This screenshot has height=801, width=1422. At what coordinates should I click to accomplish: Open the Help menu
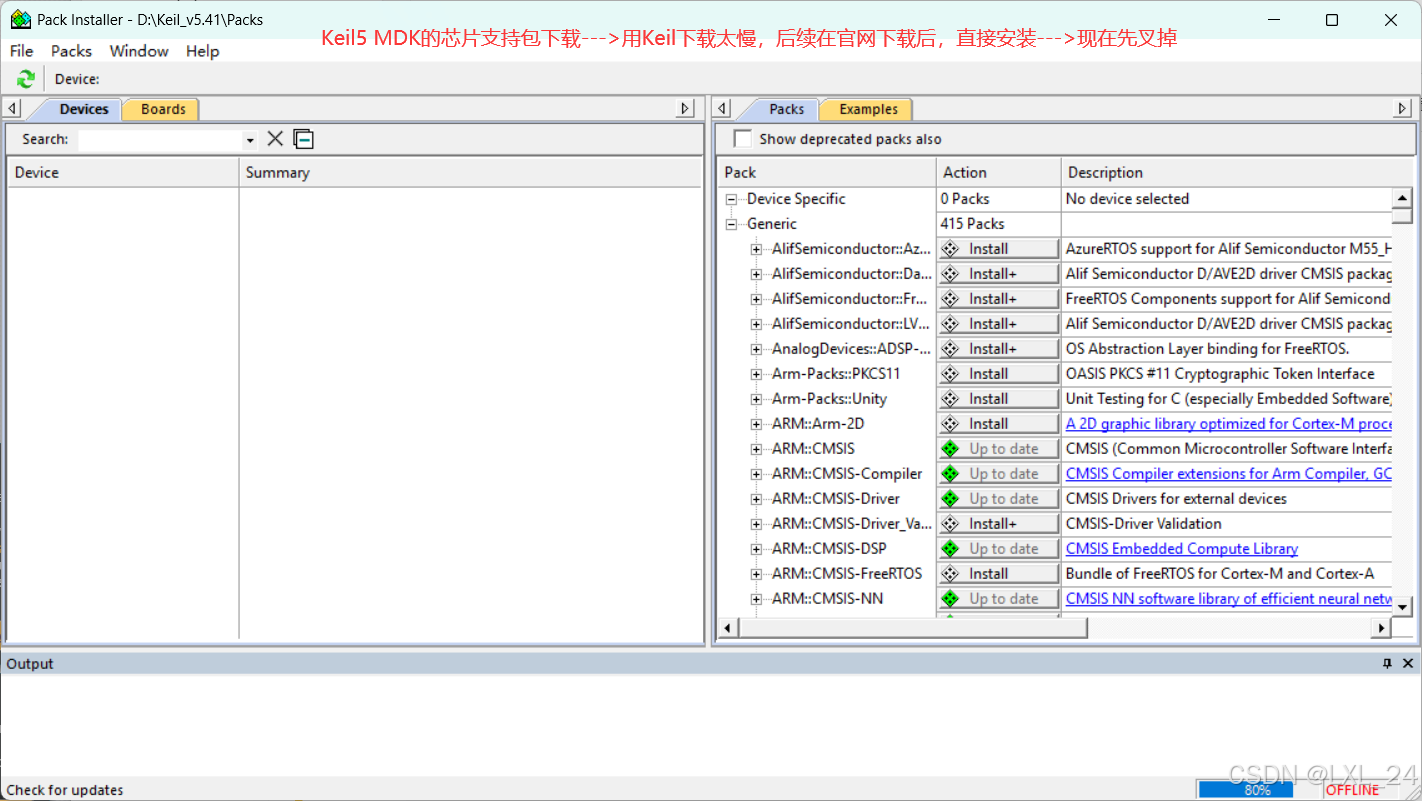tap(202, 51)
